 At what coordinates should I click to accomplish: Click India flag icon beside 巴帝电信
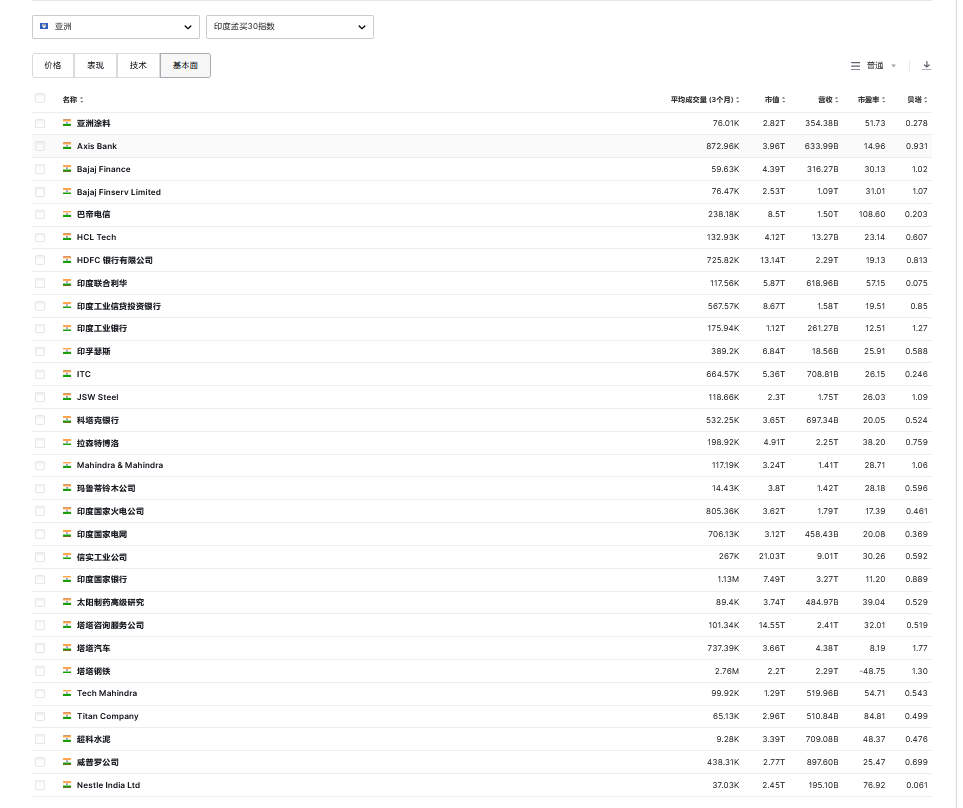coord(67,214)
